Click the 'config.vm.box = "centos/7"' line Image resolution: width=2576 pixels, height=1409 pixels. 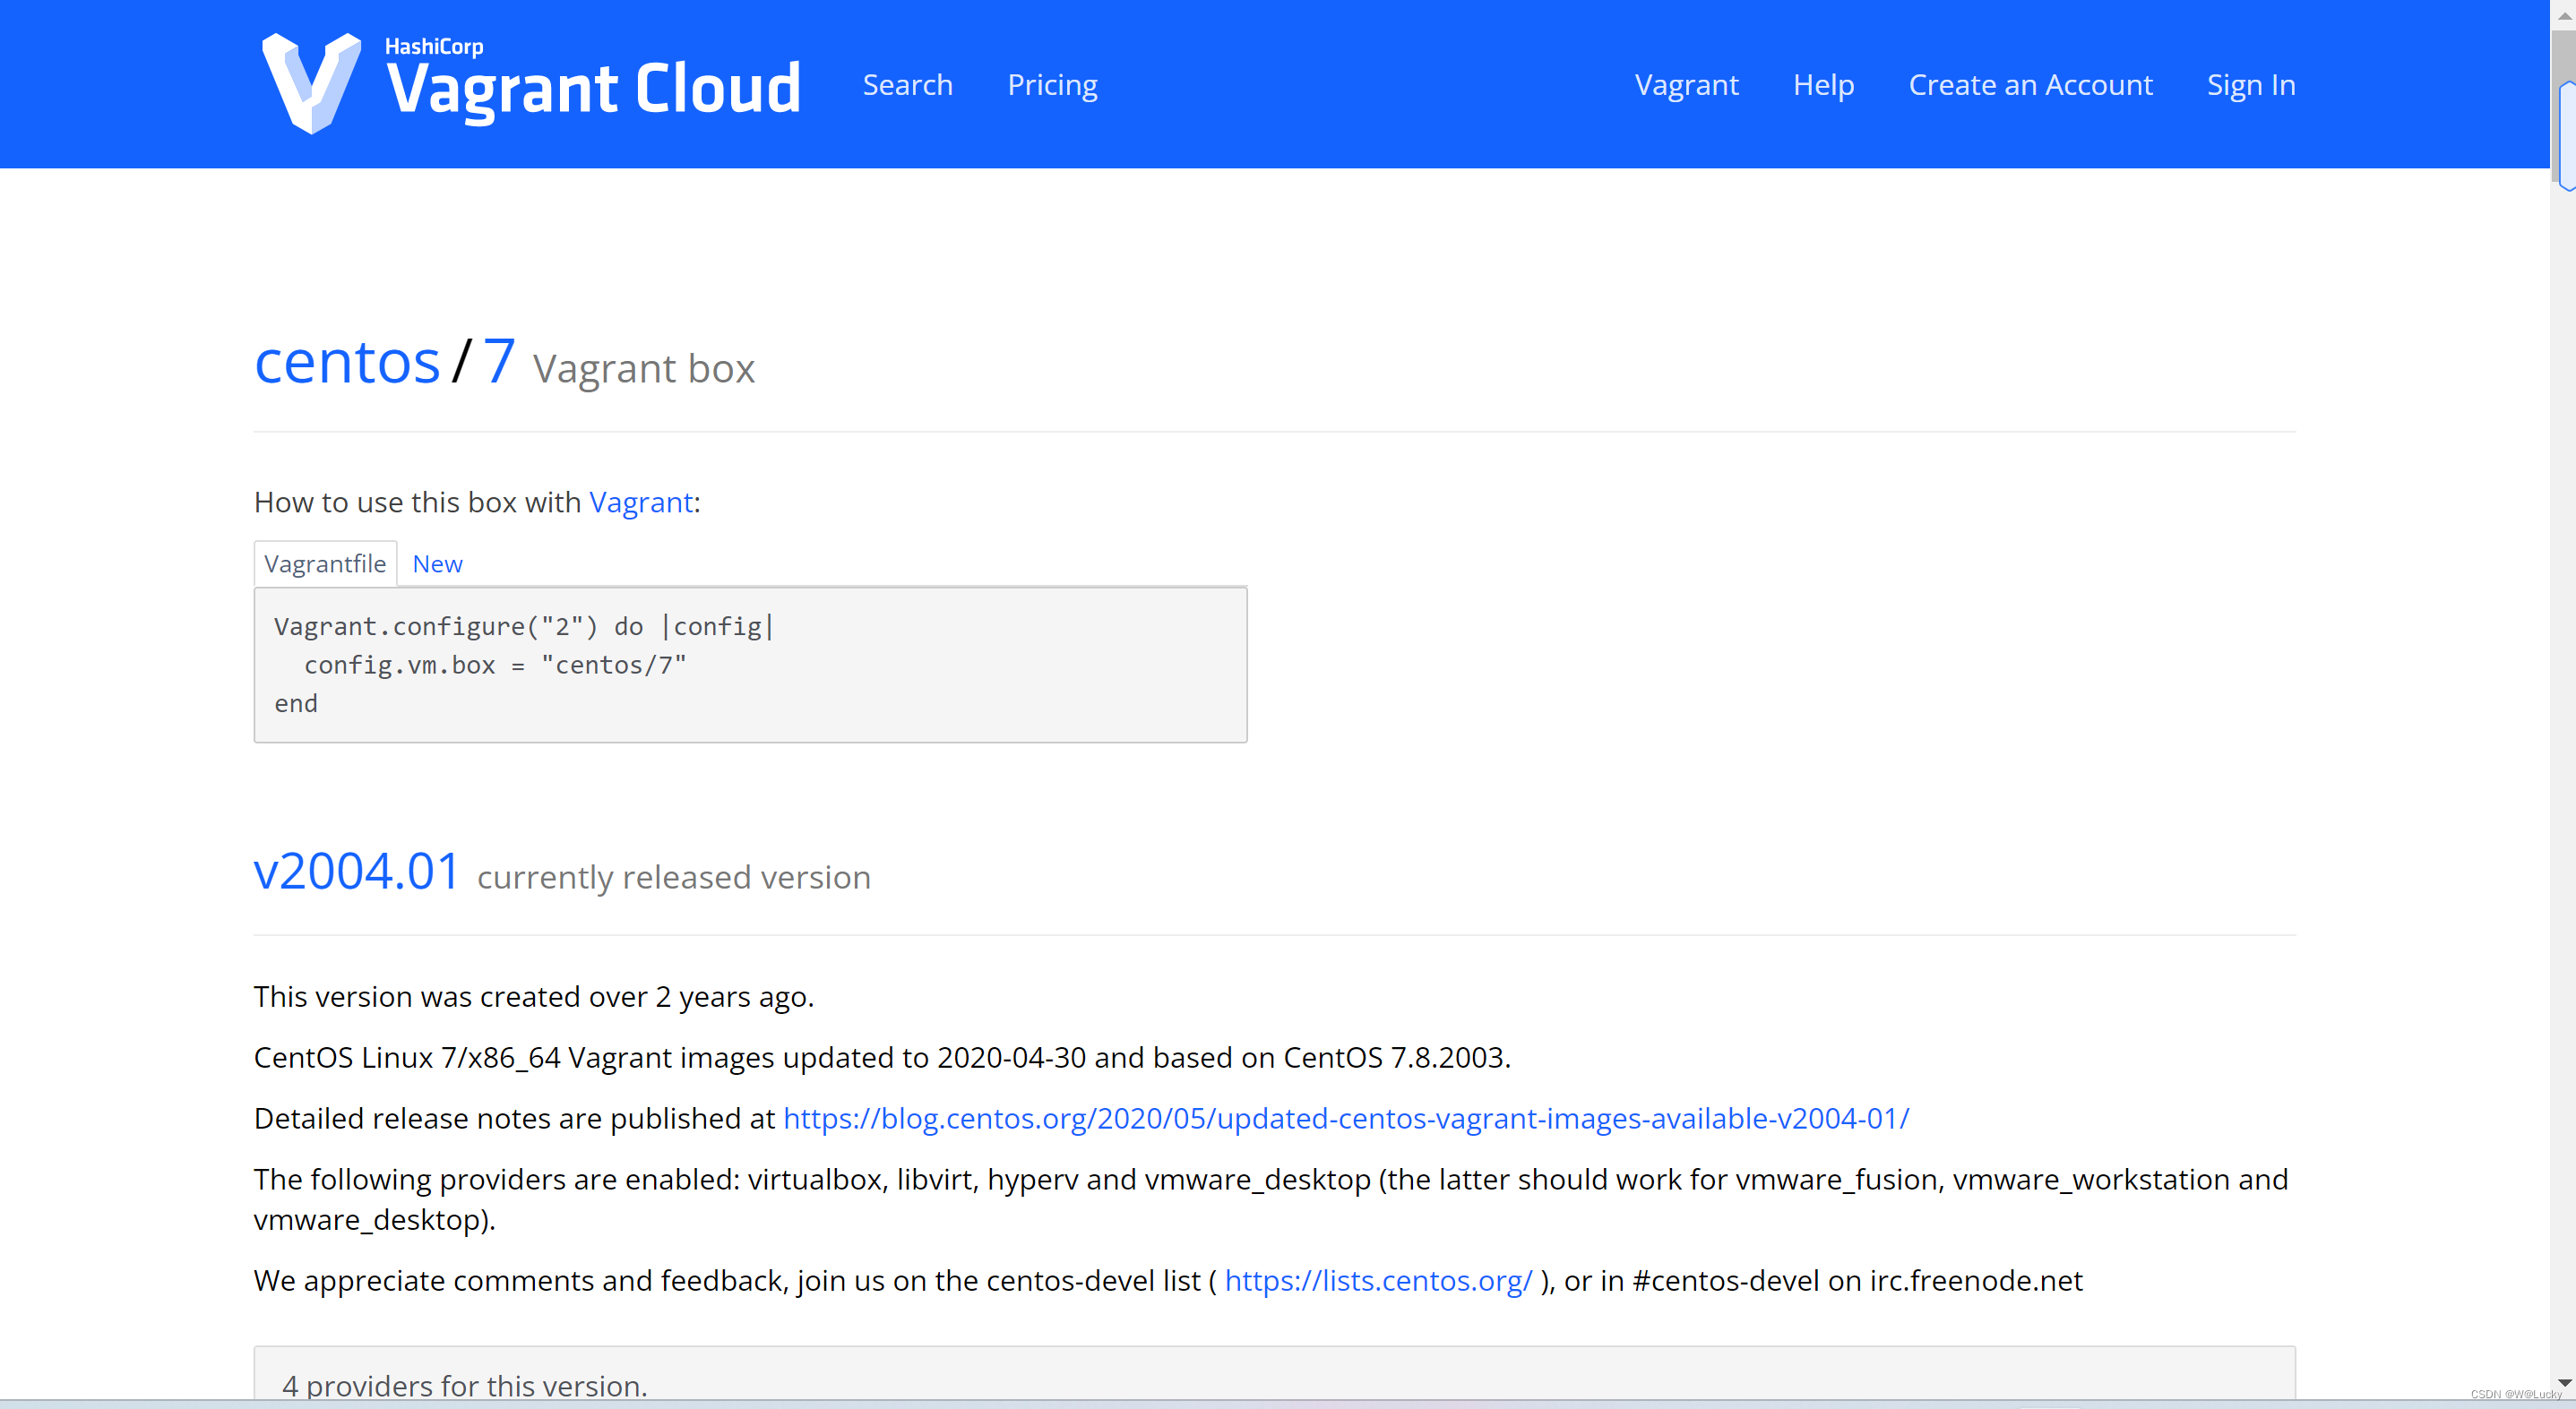[495, 665]
